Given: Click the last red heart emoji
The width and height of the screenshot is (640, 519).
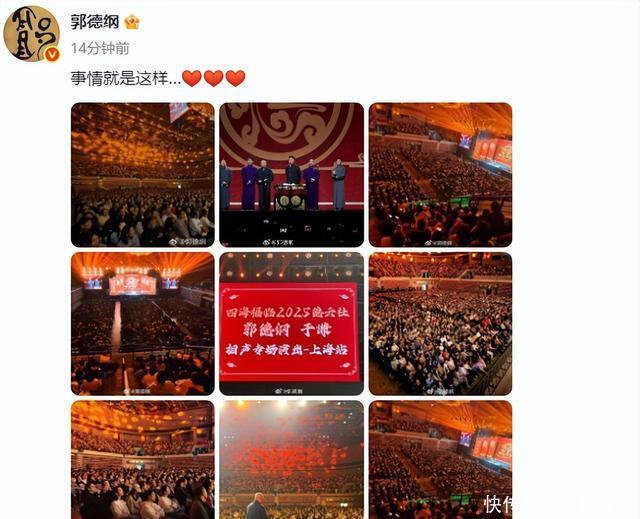Looking at the screenshot, I should (x=235, y=78).
